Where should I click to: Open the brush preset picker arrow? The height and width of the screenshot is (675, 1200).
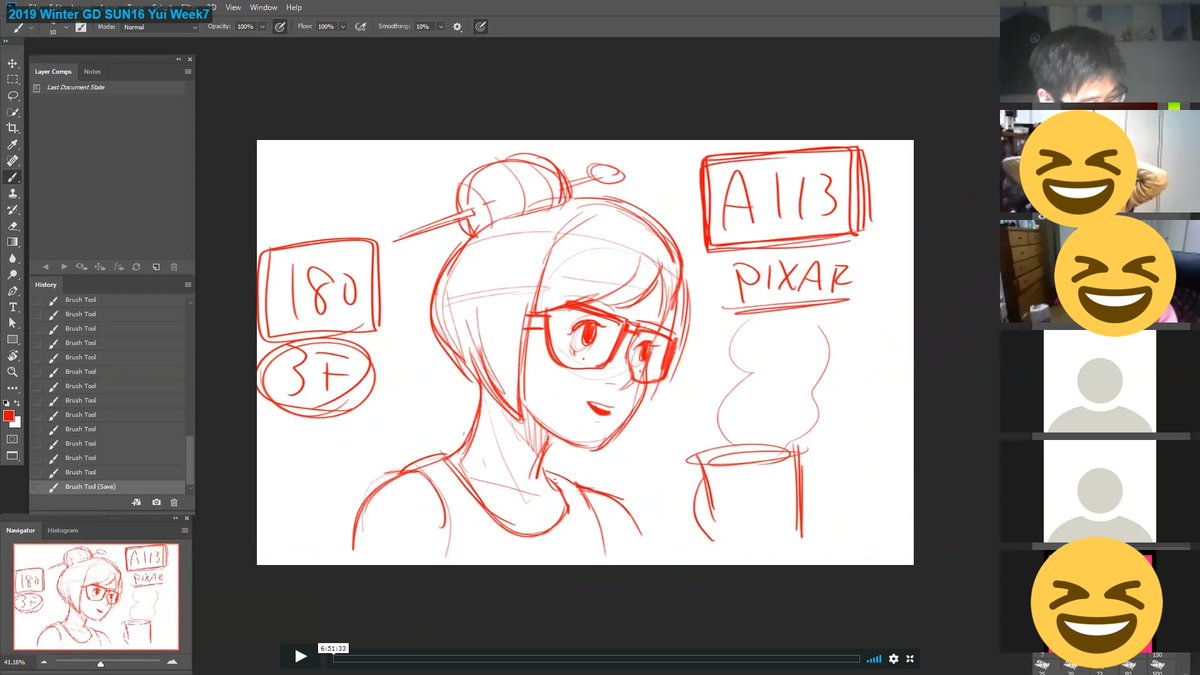tap(66, 27)
